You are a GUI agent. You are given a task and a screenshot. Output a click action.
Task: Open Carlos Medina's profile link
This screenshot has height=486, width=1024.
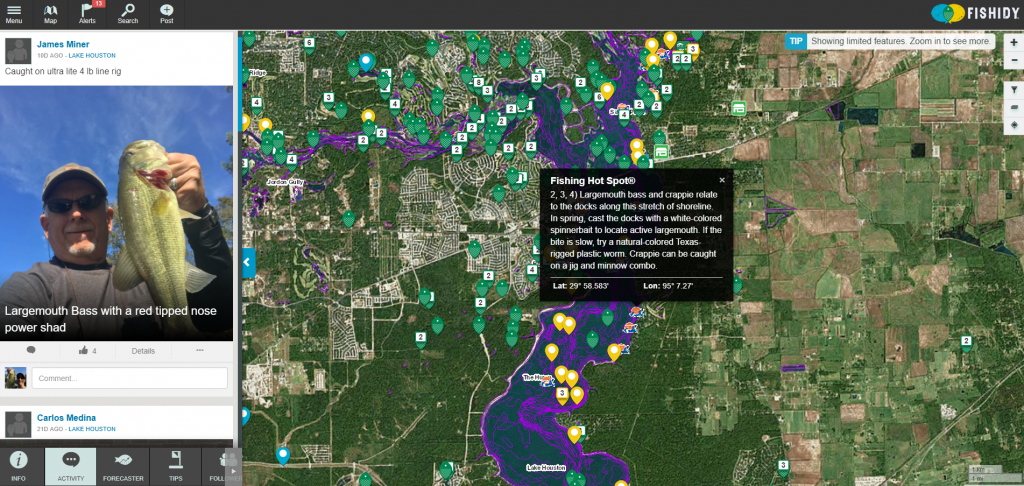(68, 417)
